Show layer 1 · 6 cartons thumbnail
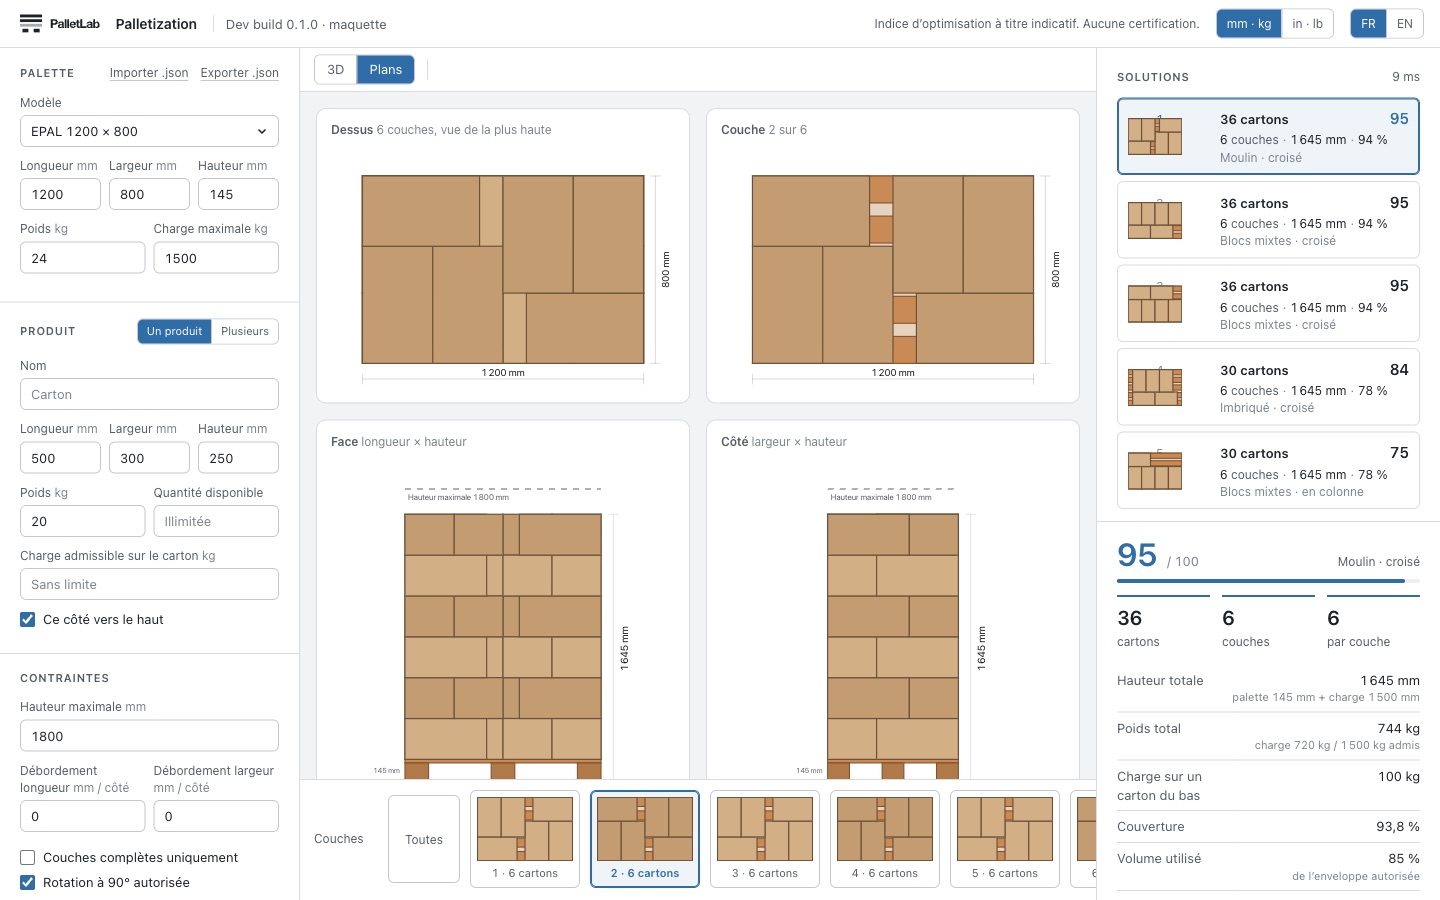This screenshot has height=900, width=1440. (x=525, y=839)
